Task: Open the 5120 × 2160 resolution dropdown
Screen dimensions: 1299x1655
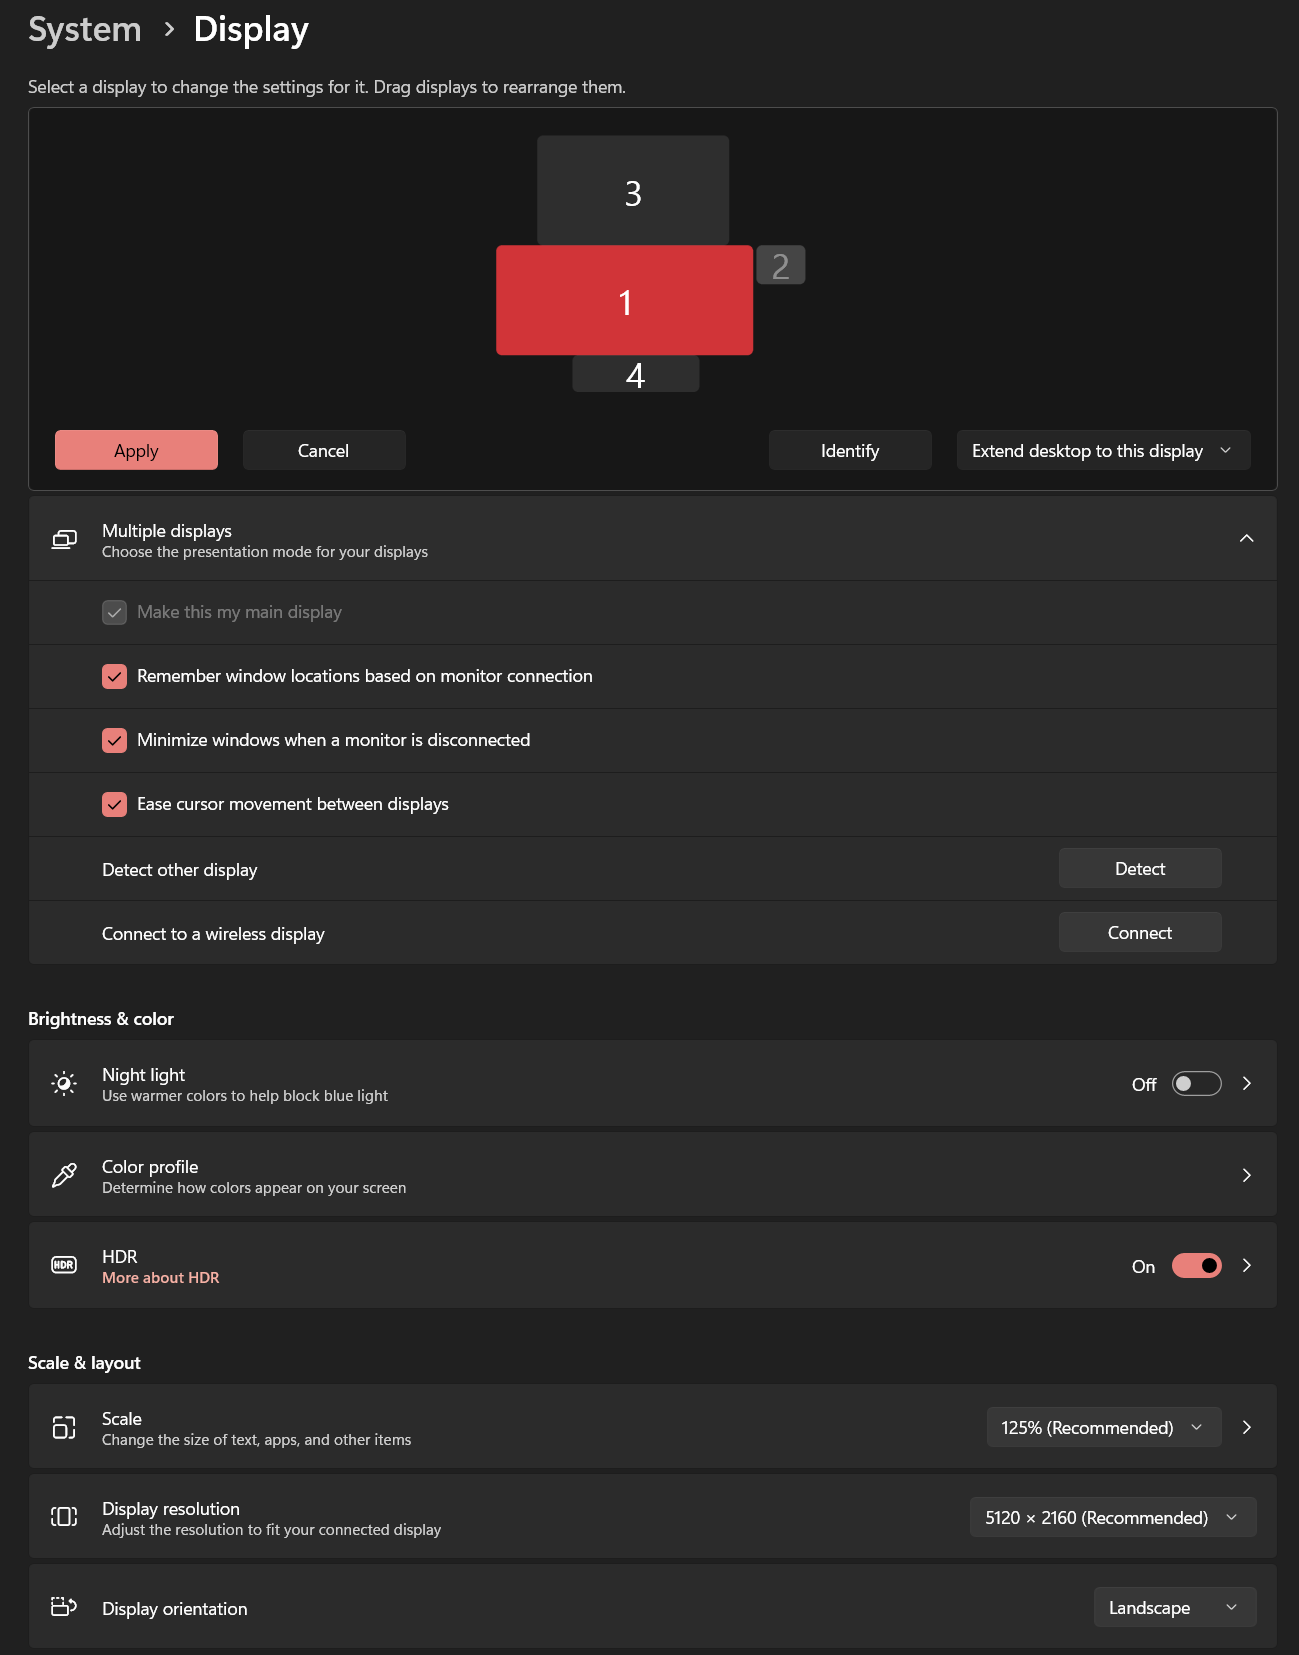Action: (x=1113, y=1517)
